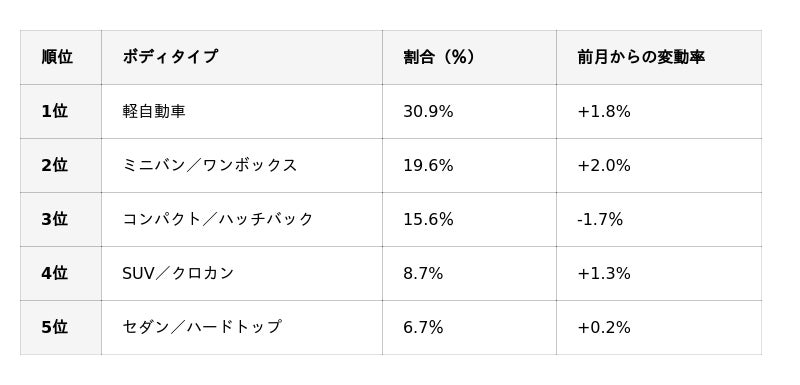Click the ボディタイプ column header
800x385 pixels.
tap(242, 57)
